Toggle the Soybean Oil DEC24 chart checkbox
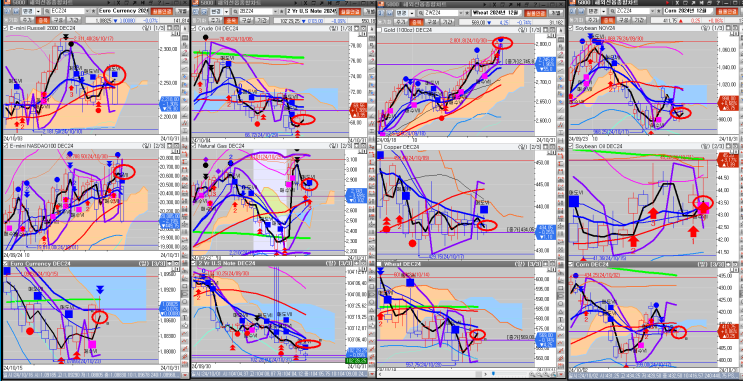The height and width of the screenshot is (381, 743). (x=571, y=146)
